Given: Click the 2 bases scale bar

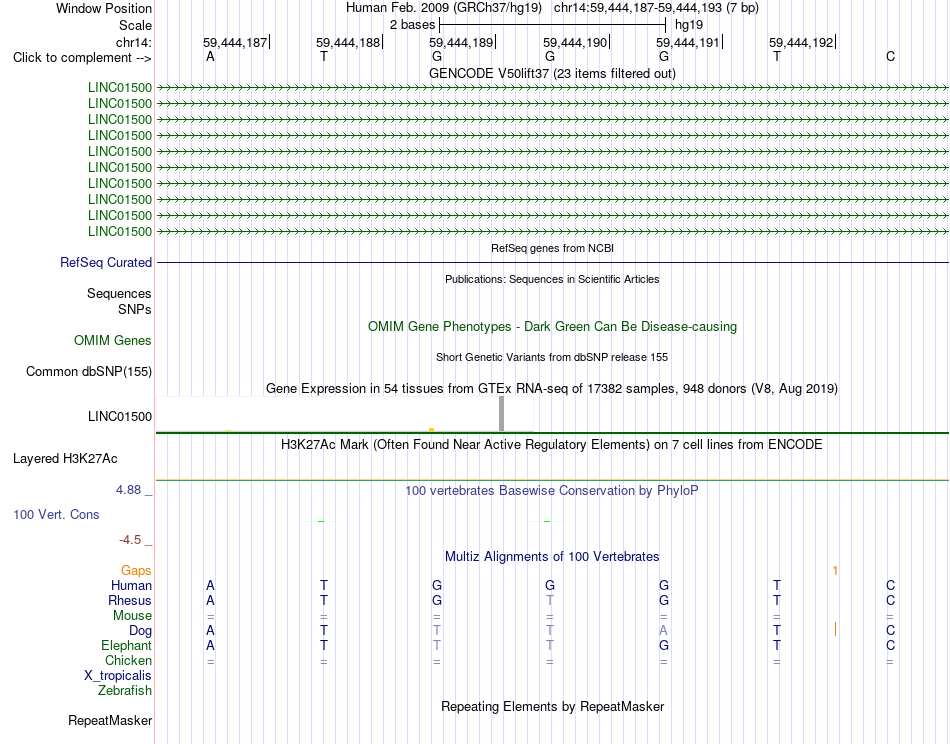Looking at the screenshot, I should click(553, 25).
